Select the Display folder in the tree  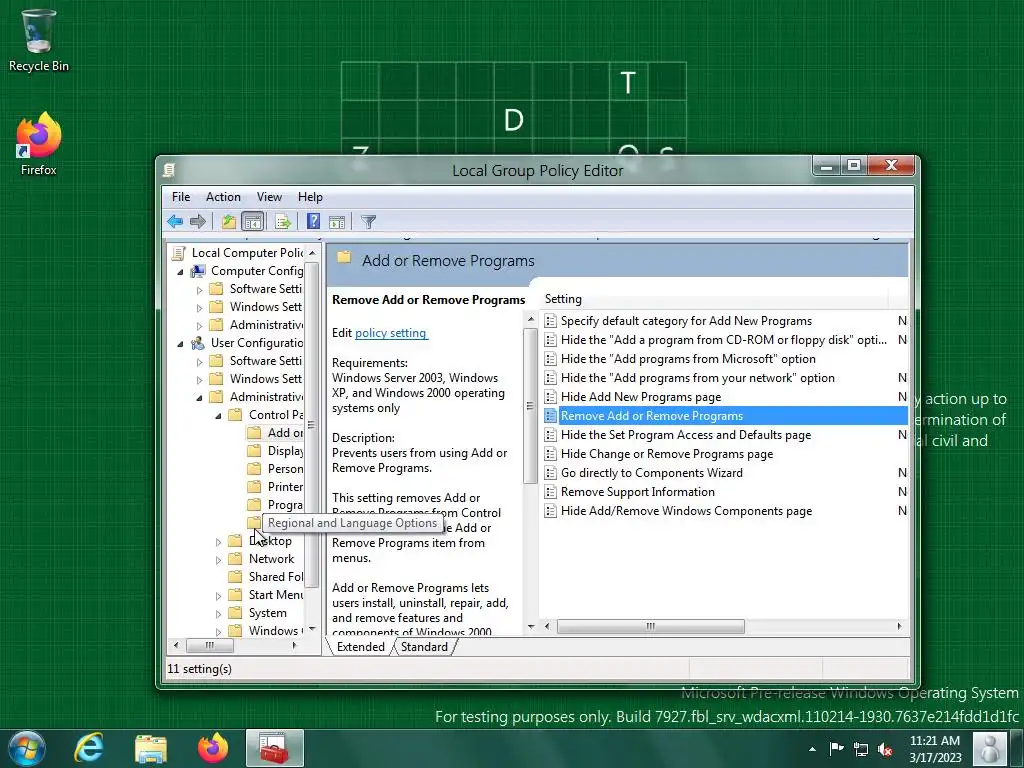point(285,451)
